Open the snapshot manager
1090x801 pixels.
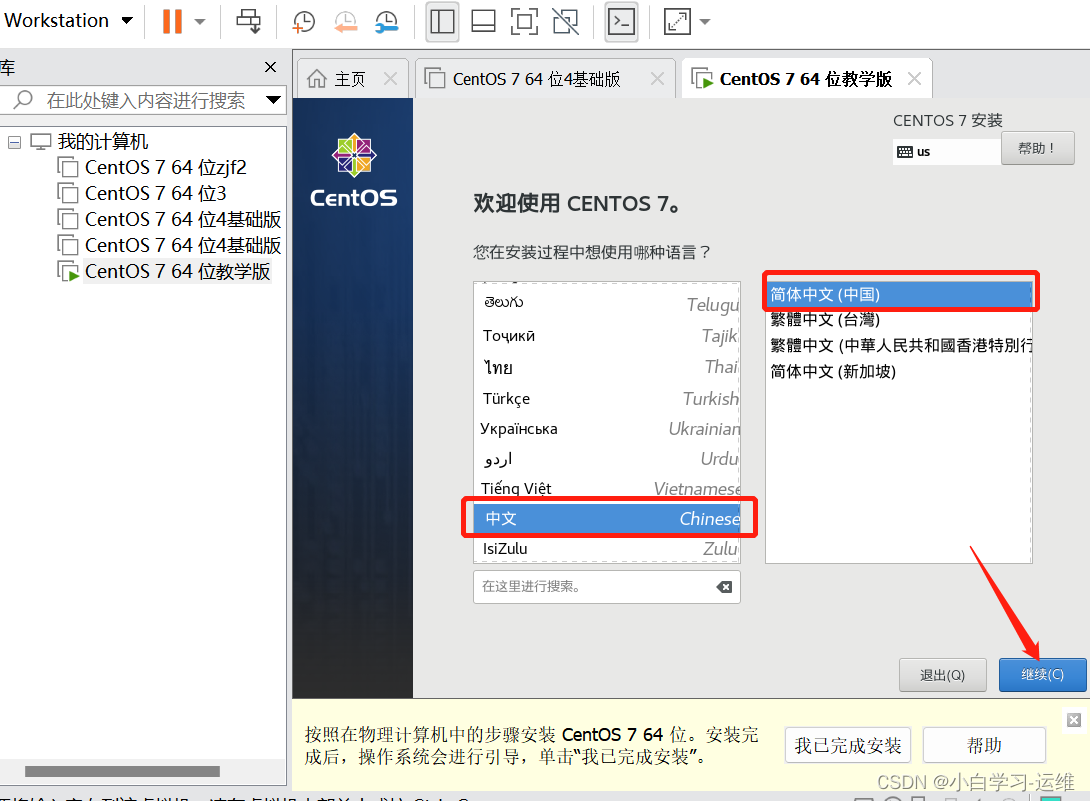click(x=386, y=22)
